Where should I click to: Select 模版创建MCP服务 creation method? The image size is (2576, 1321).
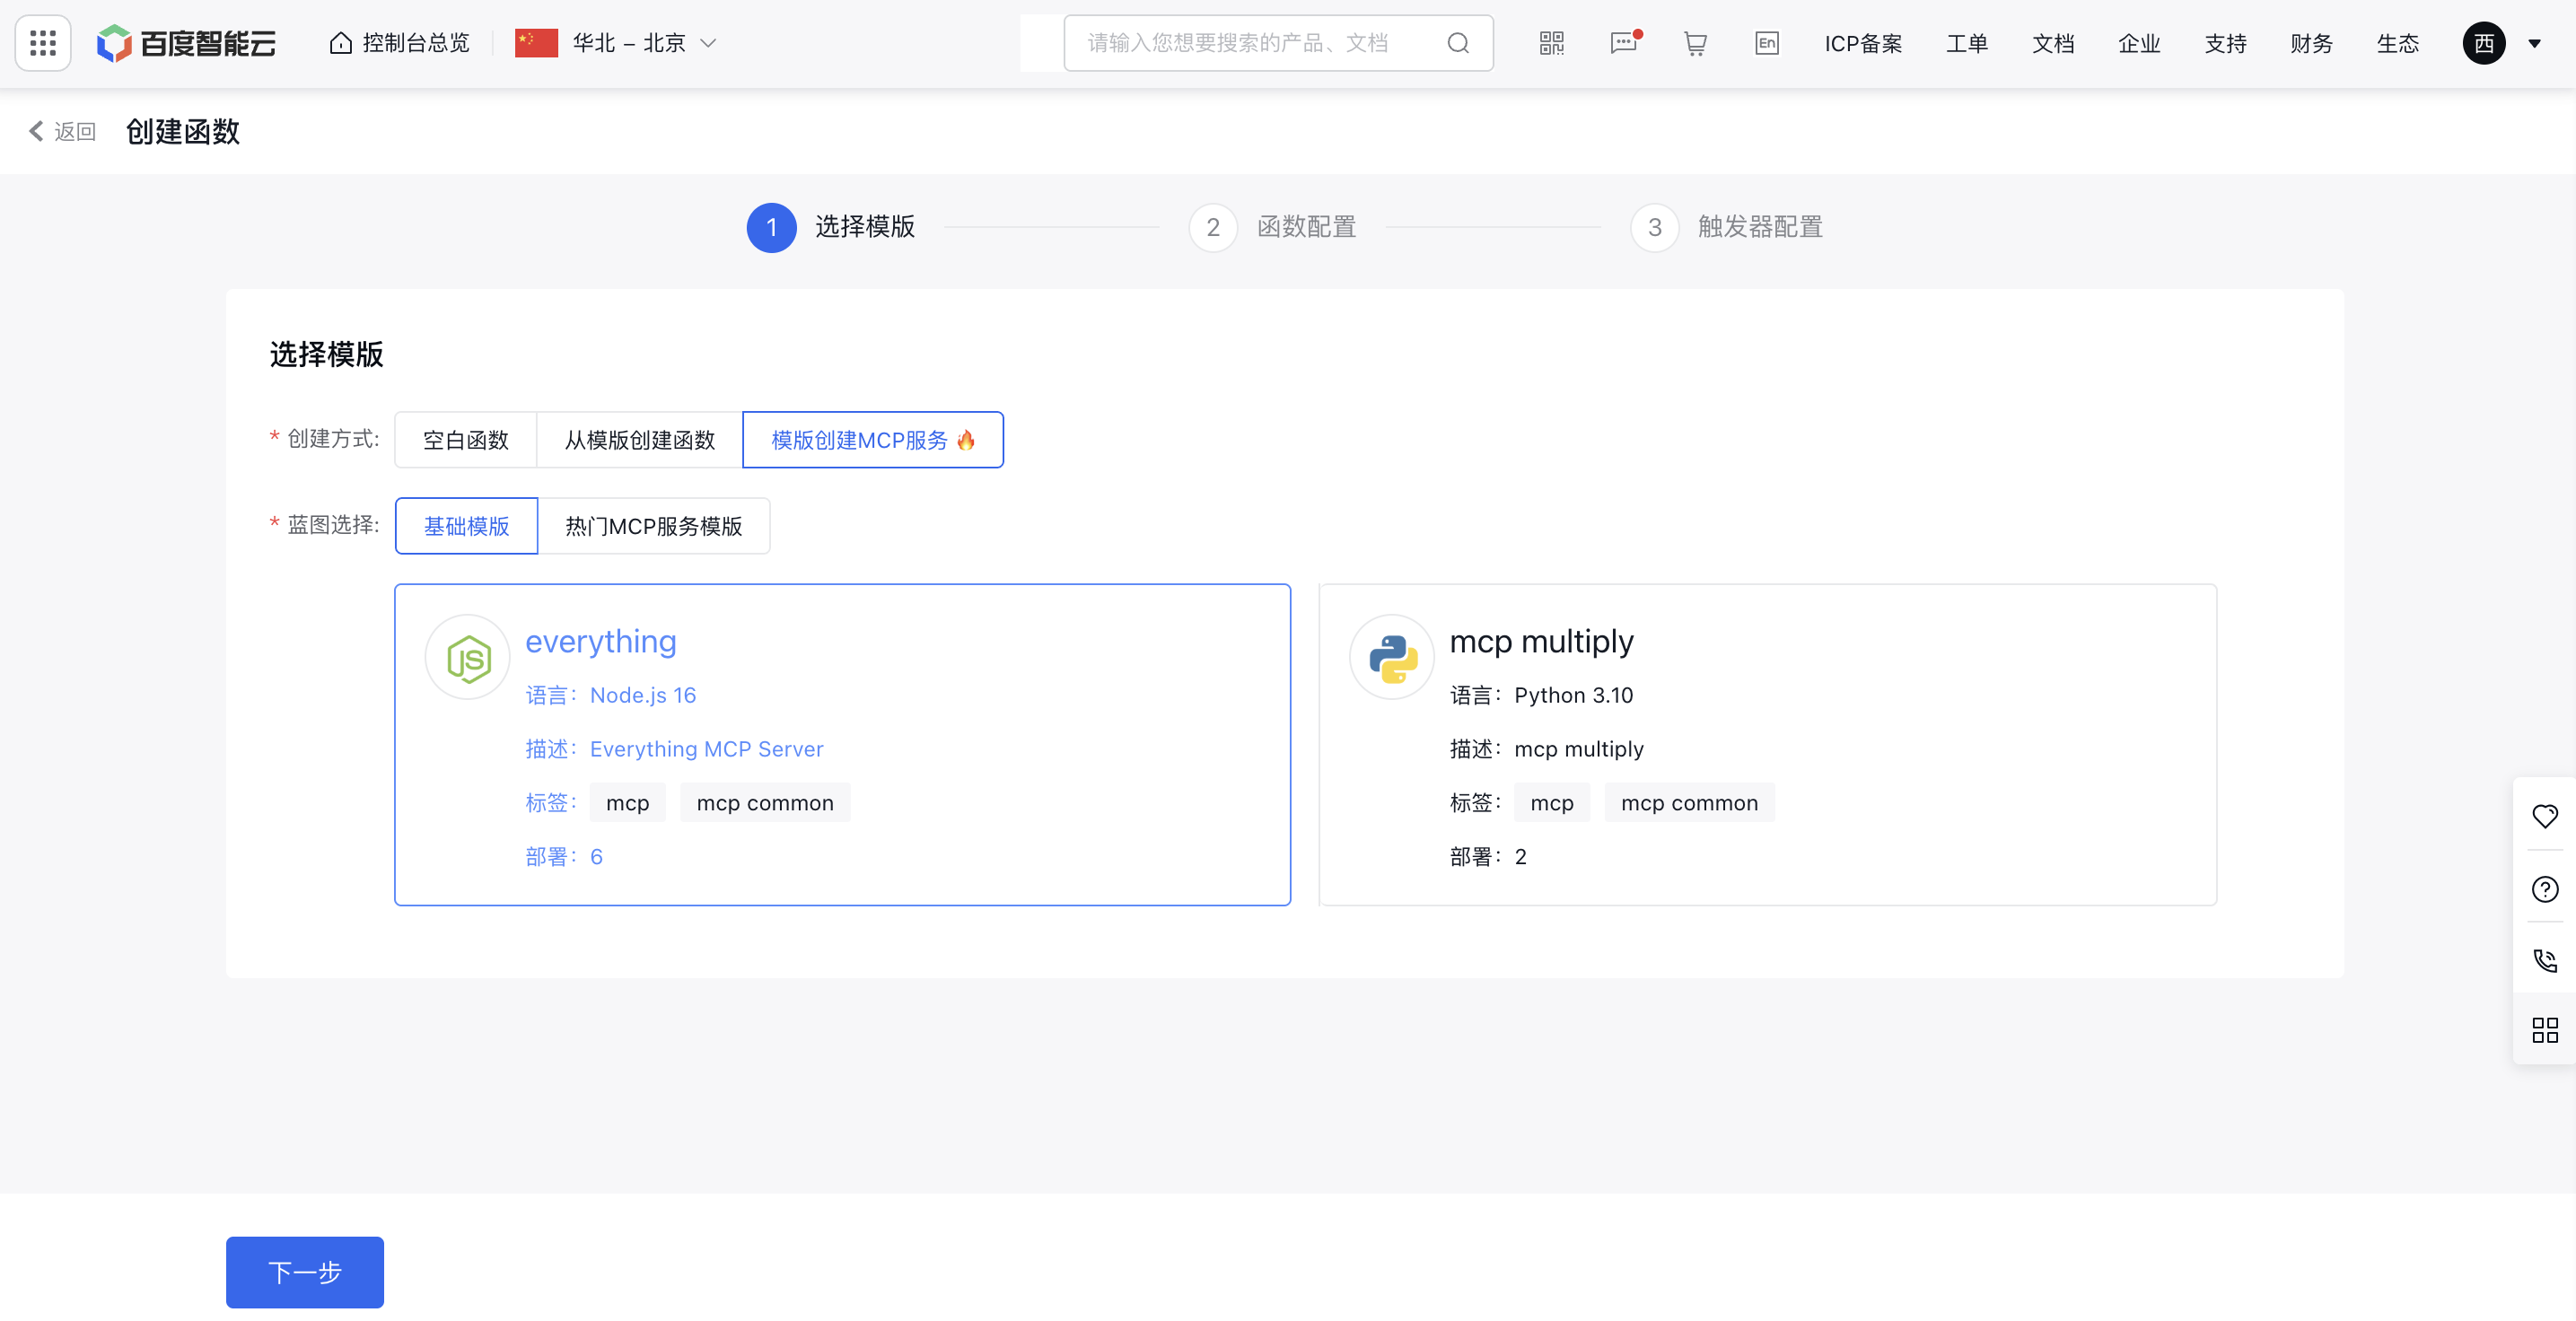[x=873, y=440]
